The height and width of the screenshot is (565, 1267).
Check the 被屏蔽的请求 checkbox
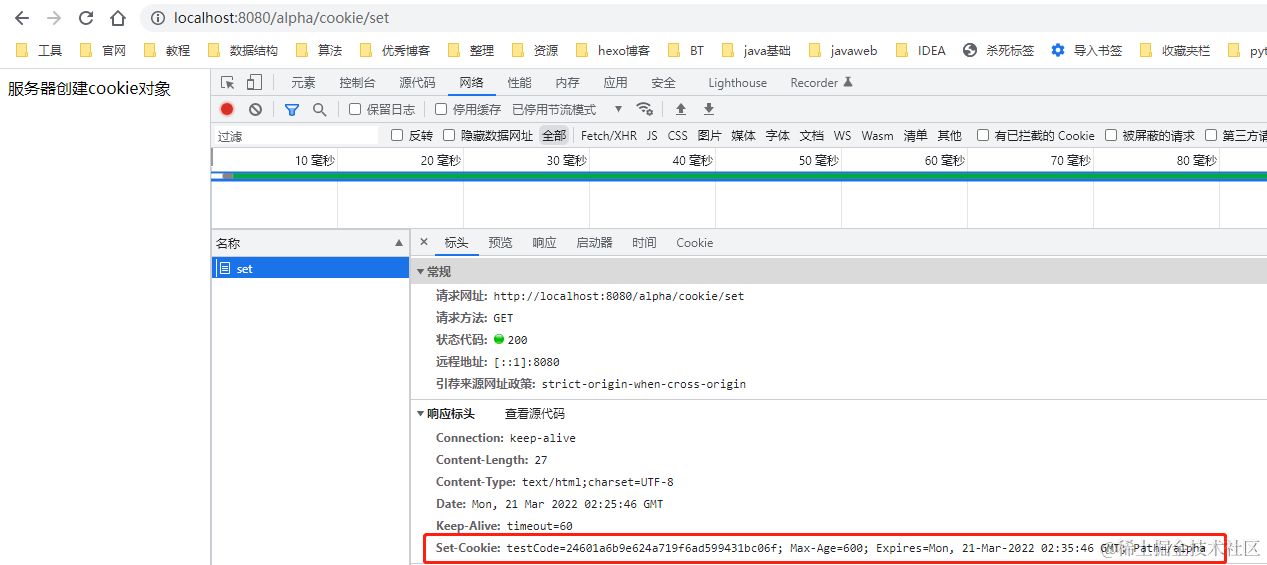[x=1111, y=135]
